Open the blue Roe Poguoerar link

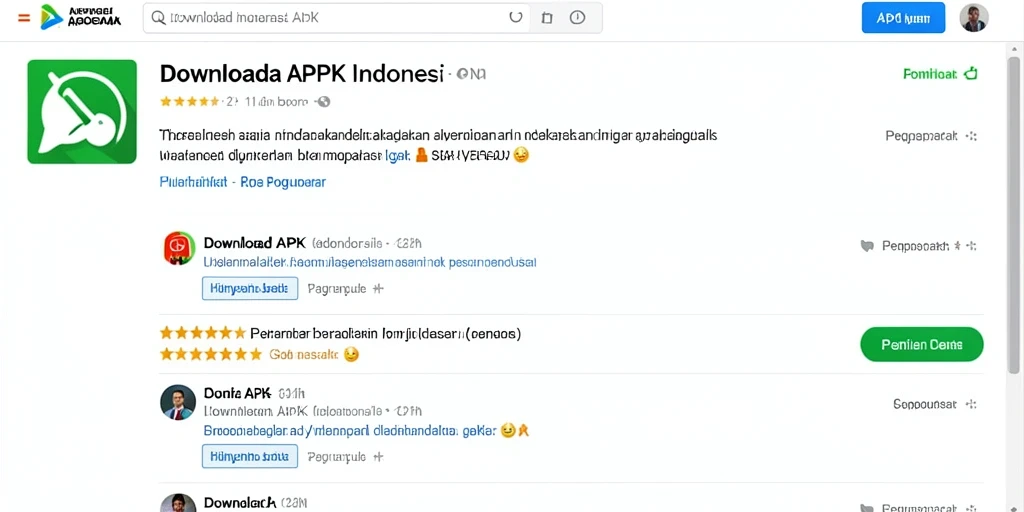[283, 182]
